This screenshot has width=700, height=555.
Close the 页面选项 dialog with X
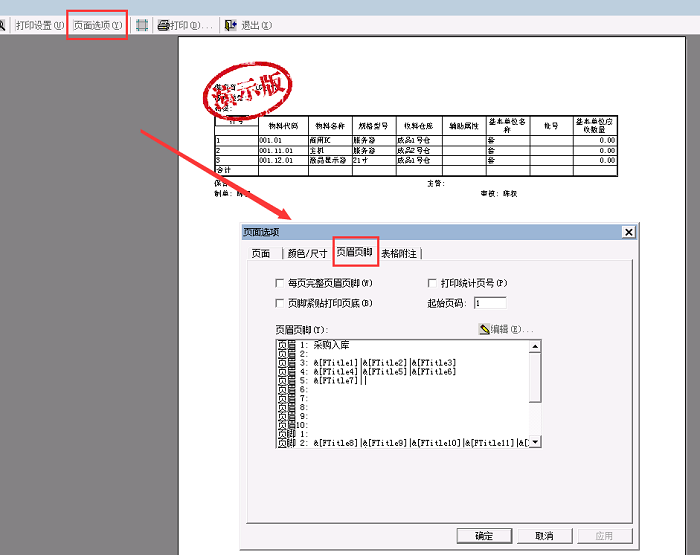(628, 232)
